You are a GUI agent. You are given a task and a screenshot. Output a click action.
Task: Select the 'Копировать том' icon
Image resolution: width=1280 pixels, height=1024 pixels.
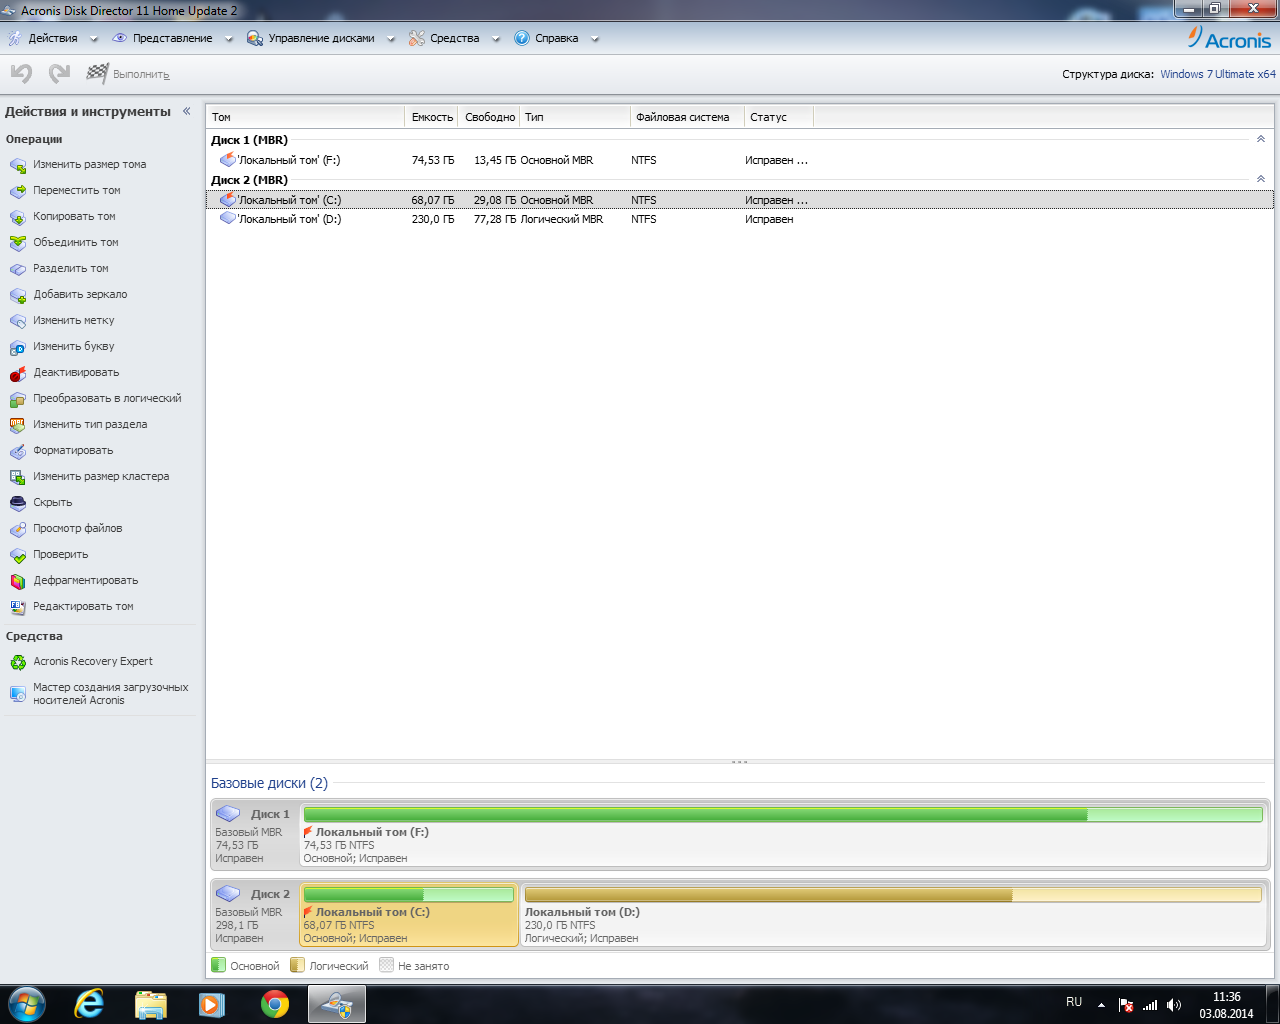(18, 217)
